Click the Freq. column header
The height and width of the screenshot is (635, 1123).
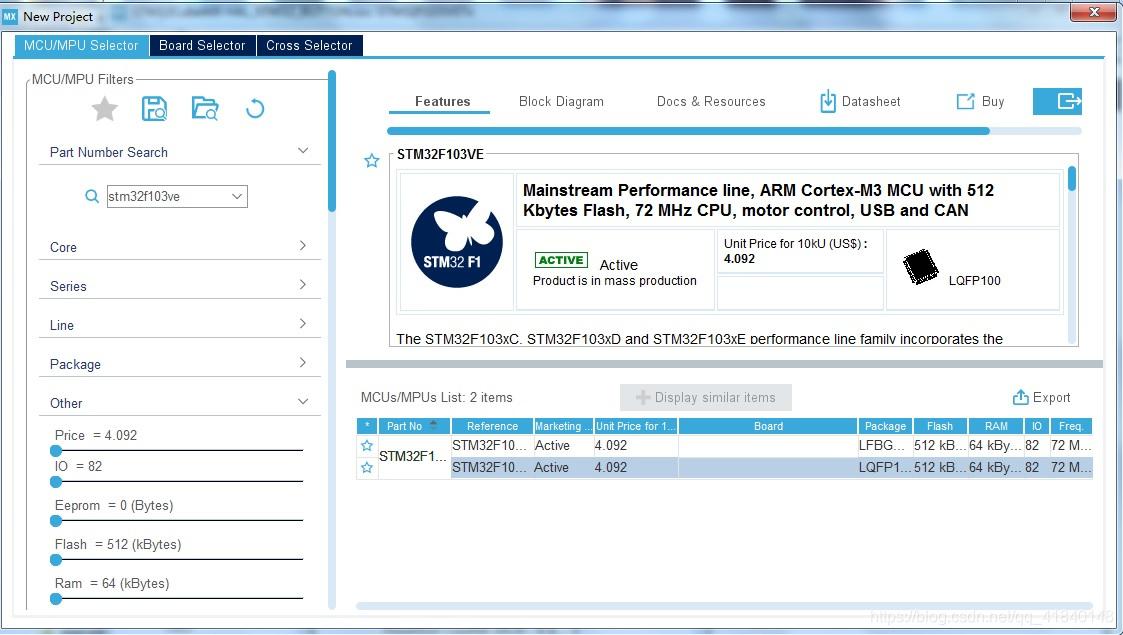(x=1071, y=426)
